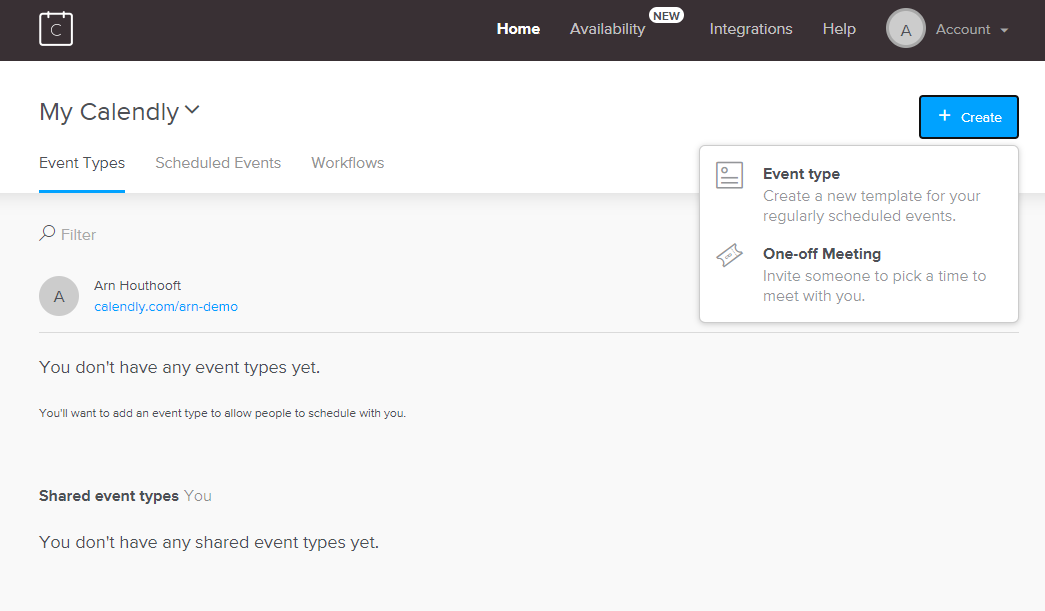Open the calendly.com/arn-demo link

coord(166,306)
